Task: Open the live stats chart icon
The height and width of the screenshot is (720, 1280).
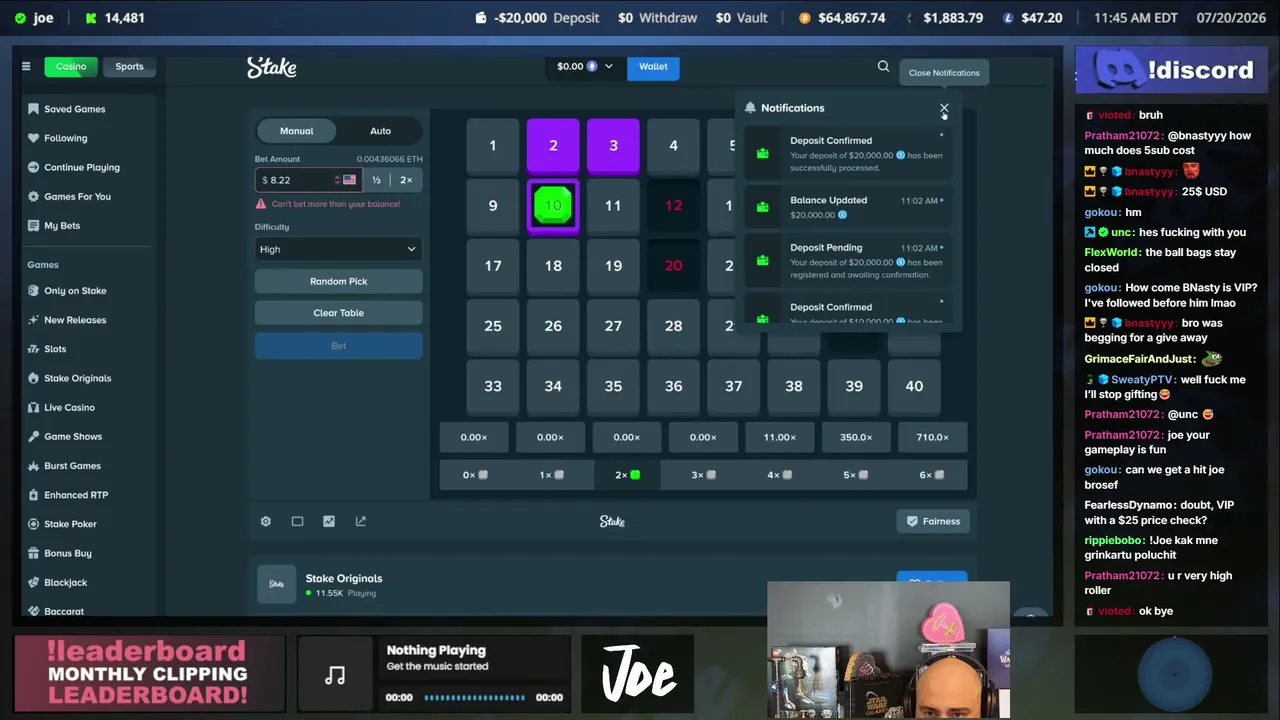Action: pyautogui.click(x=329, y=521)
